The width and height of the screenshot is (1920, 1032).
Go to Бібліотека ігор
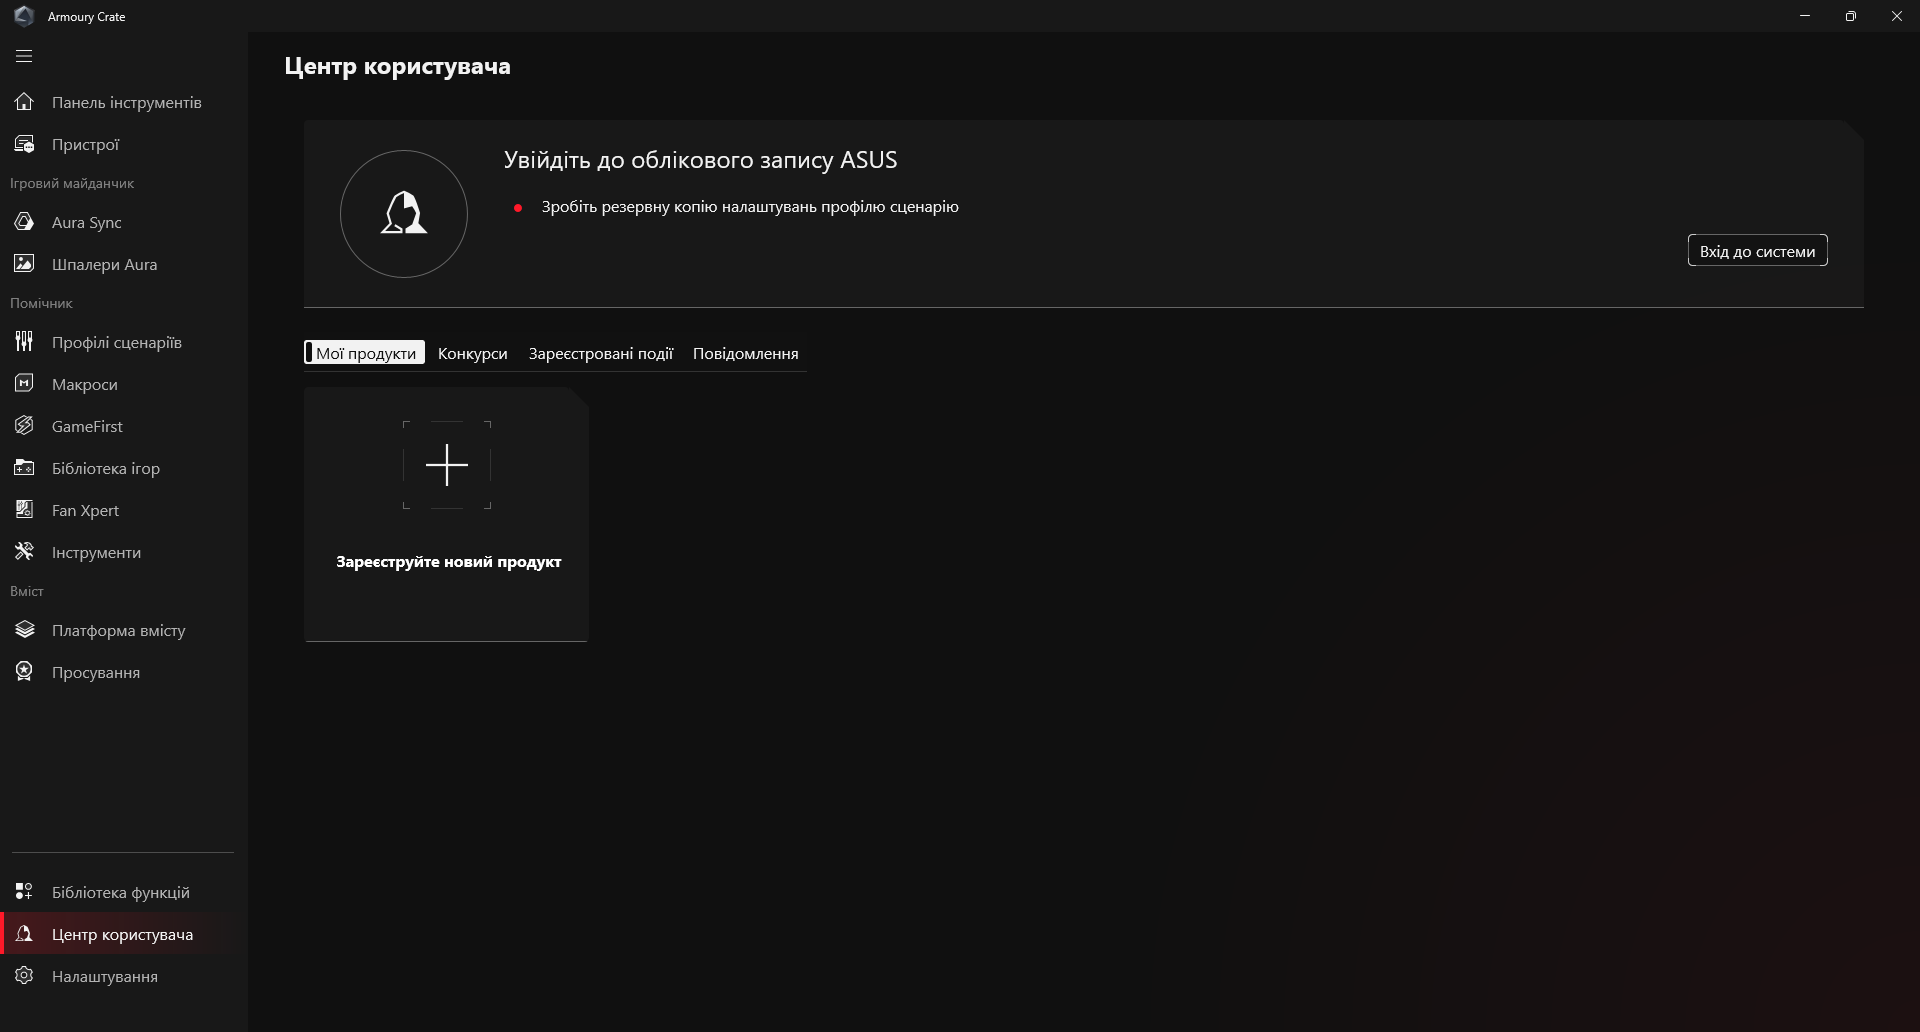tap(124, 468)
